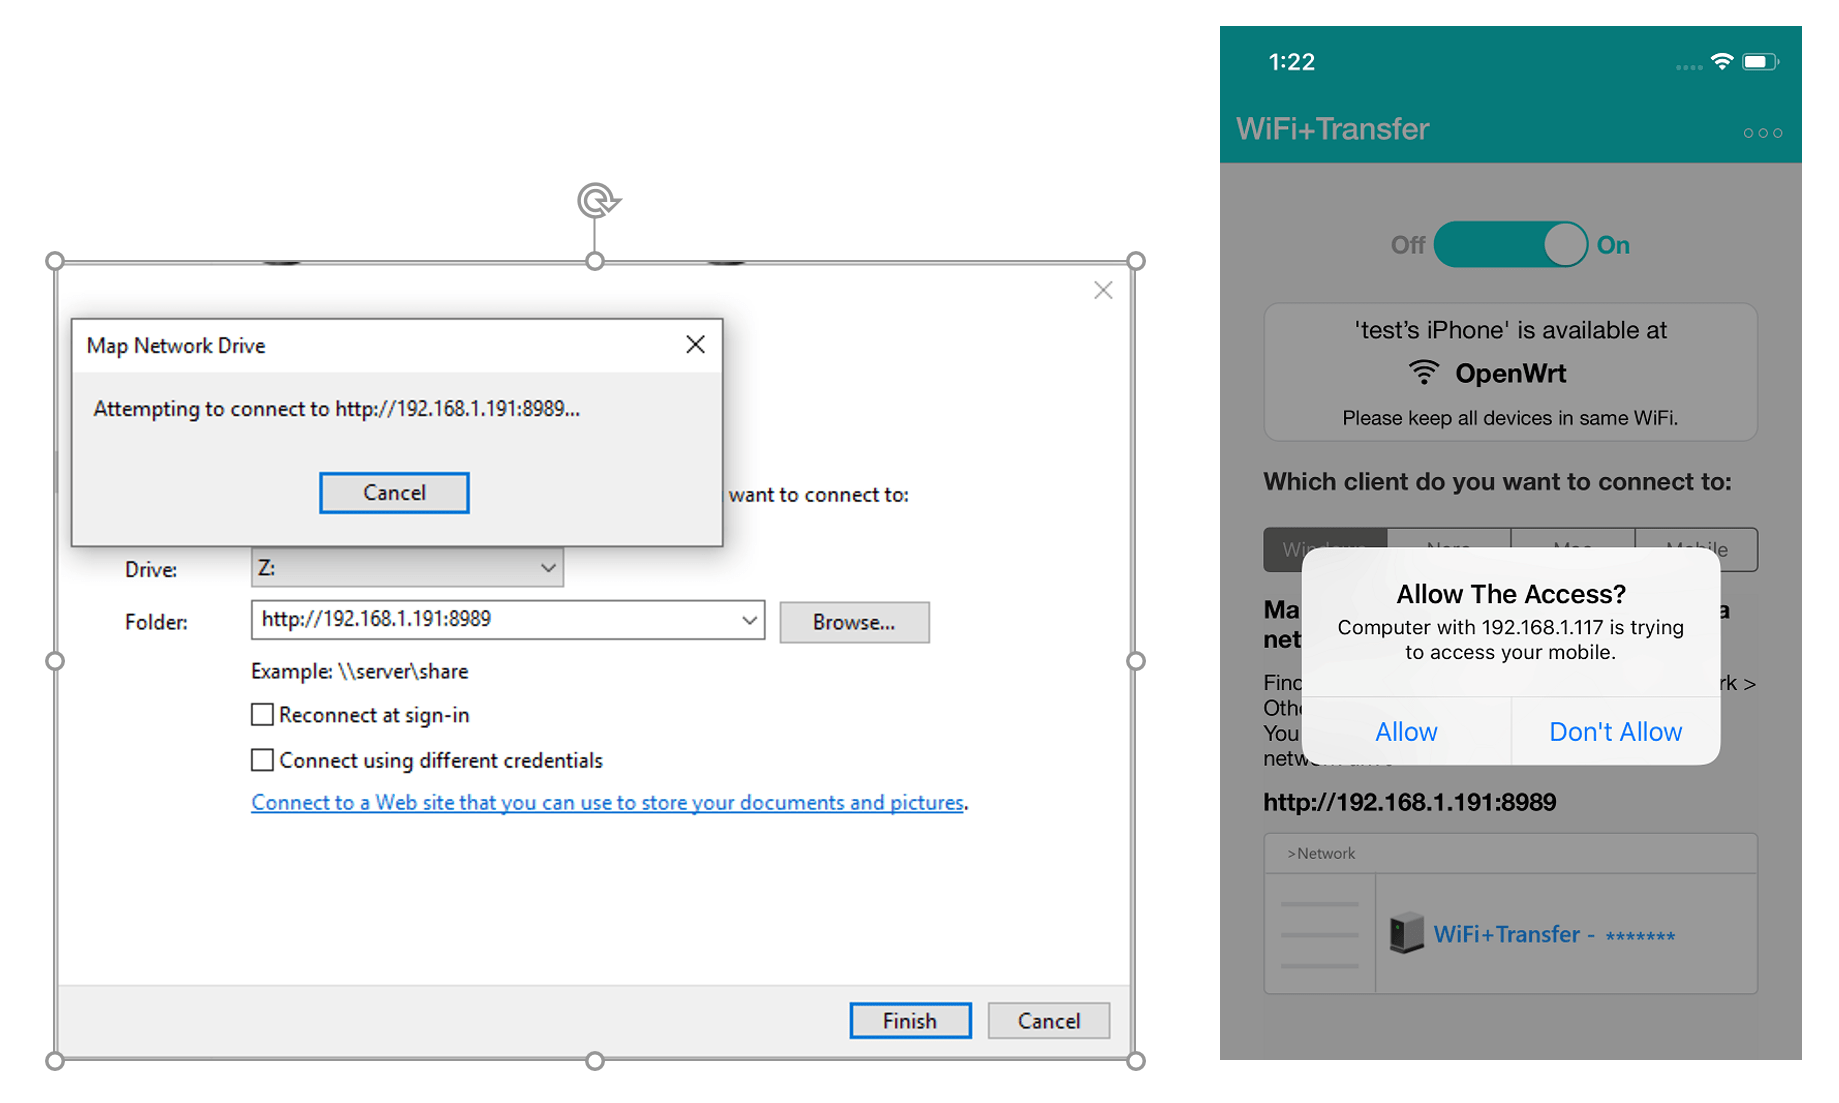Tap Allow in the access prompt
This screenshot has height=1103, width=1839.
pos(1405,732)
